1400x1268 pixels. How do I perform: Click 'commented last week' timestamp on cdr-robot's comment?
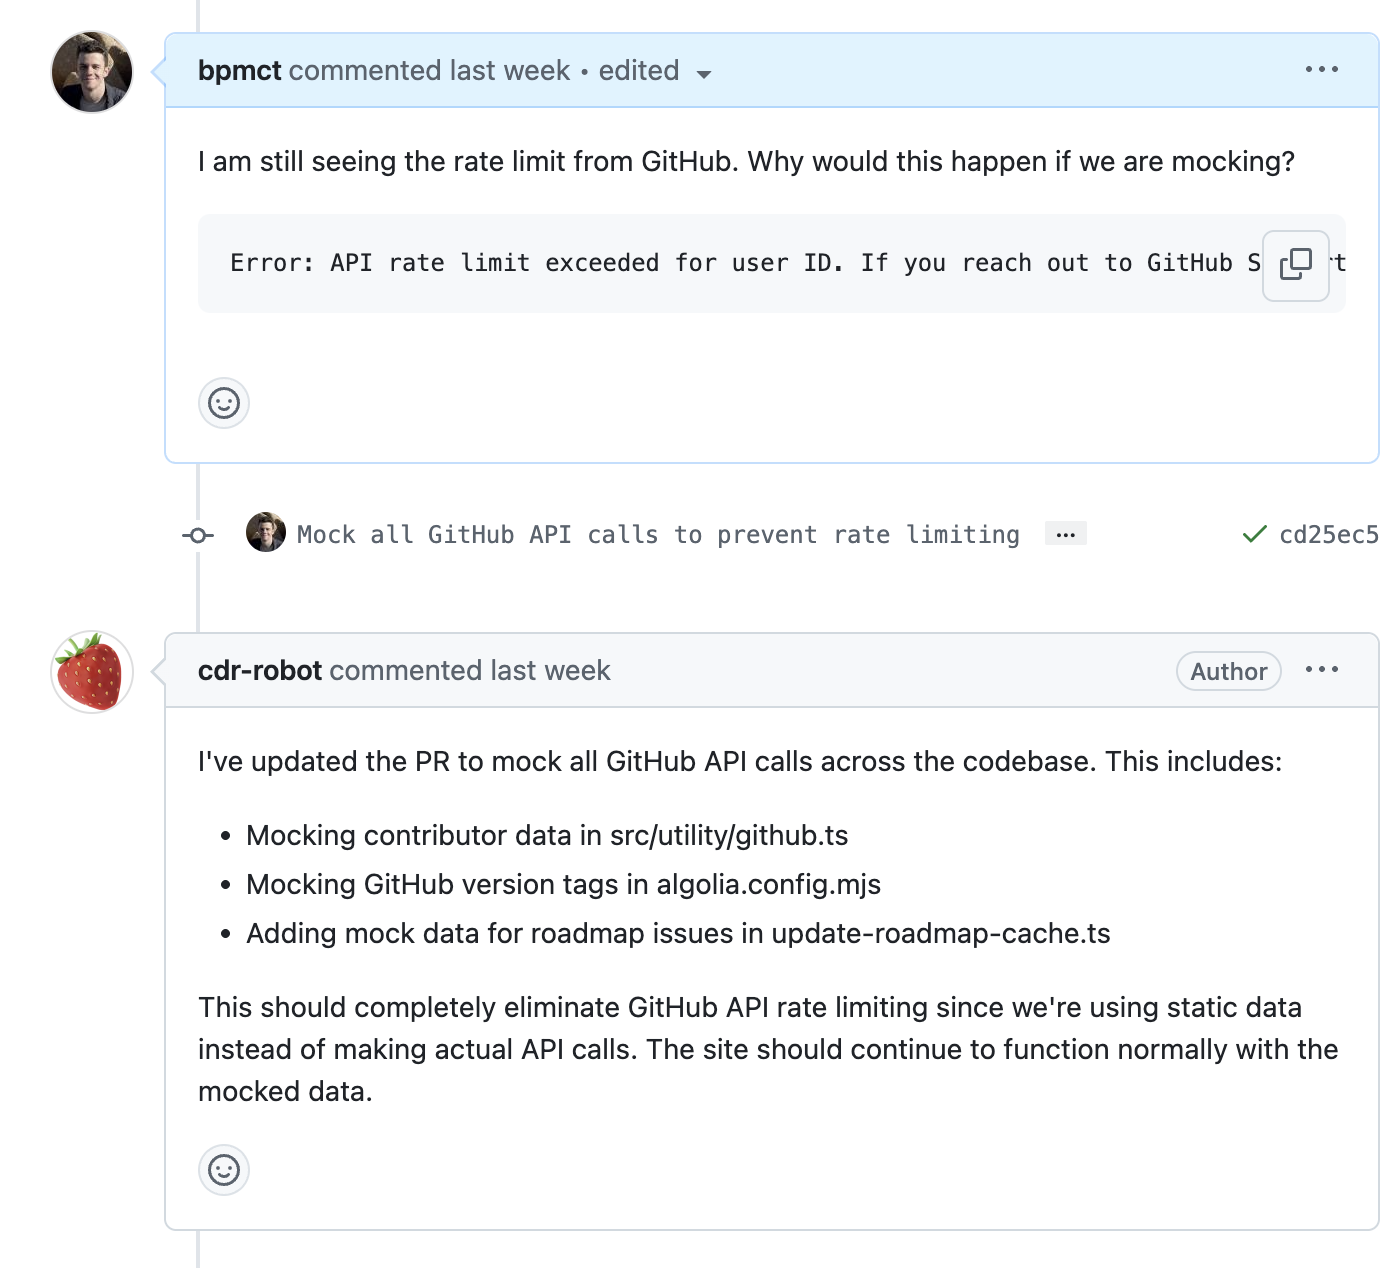click(x=469, y=670)
